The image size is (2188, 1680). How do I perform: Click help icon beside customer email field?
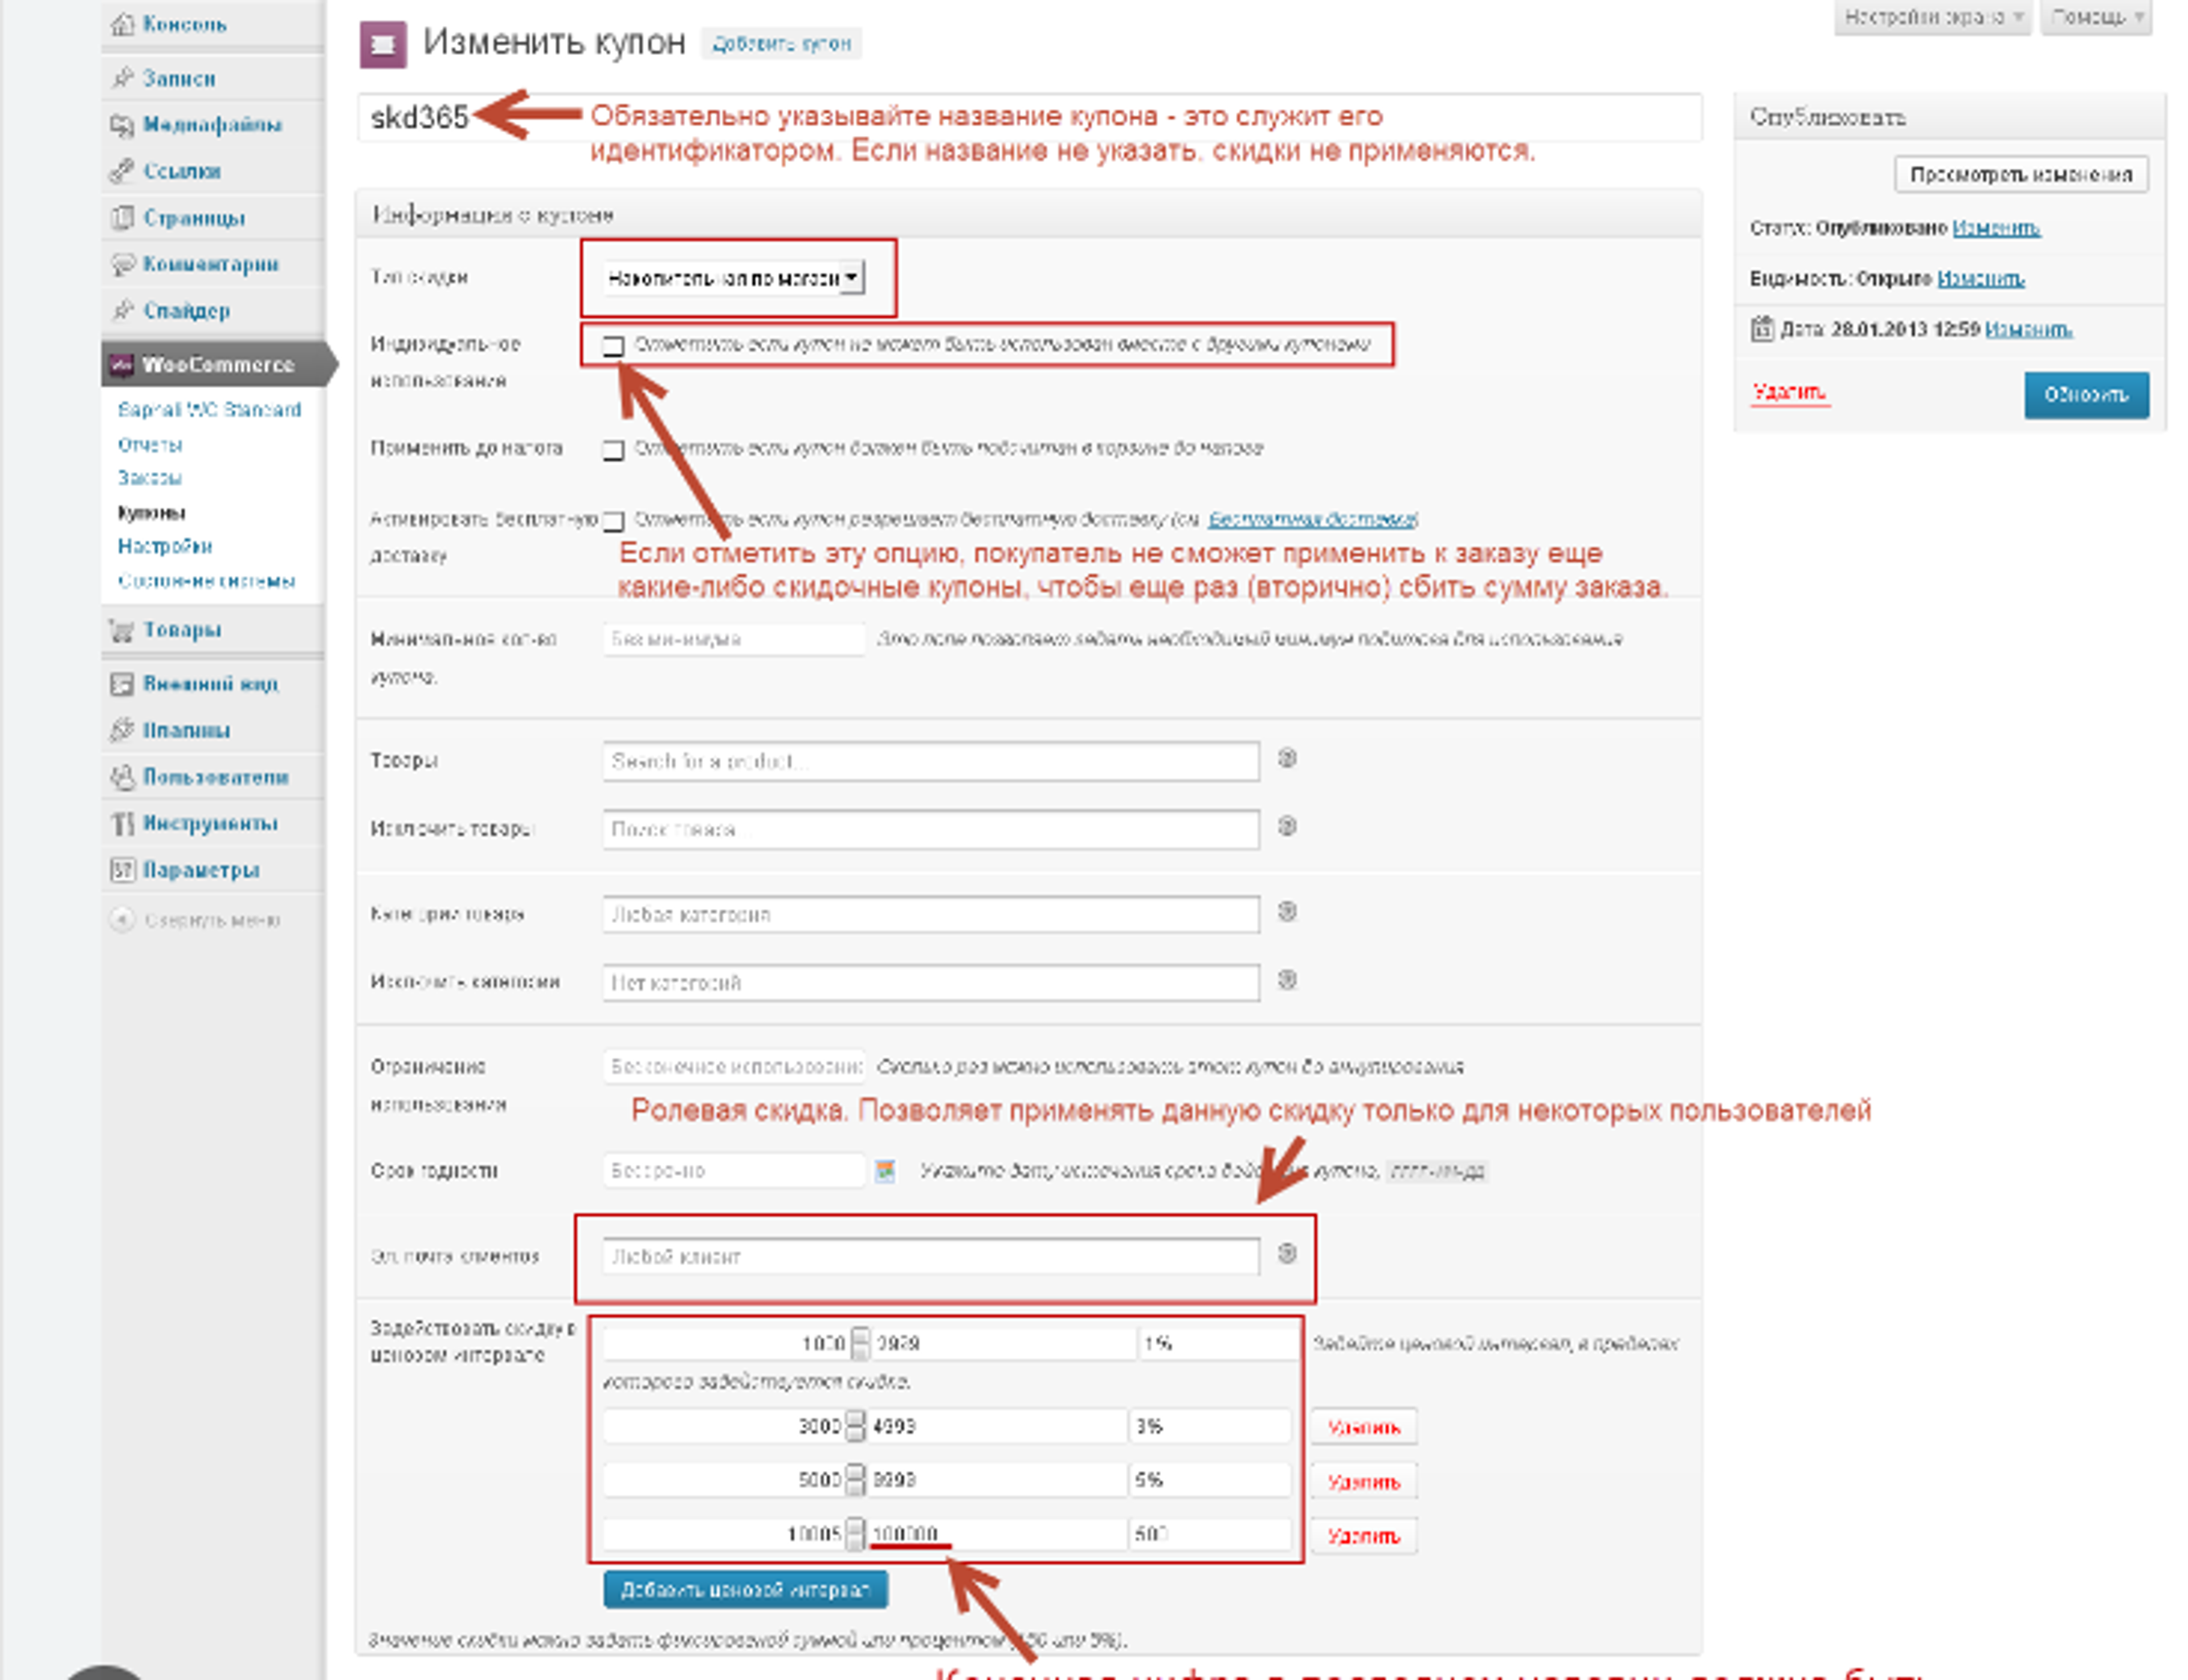pos(1287,1253)
